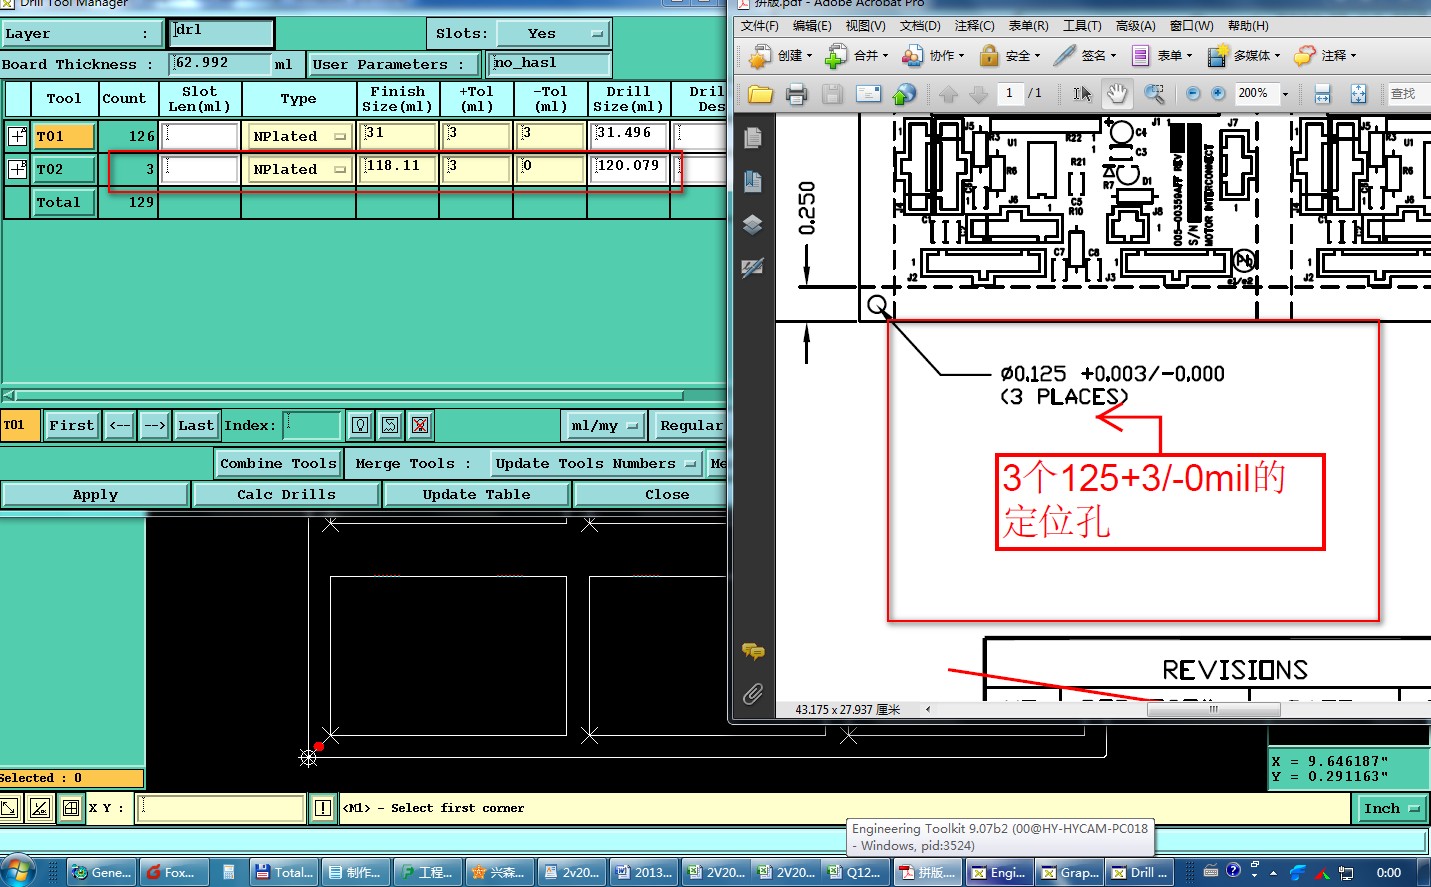Image resolution: width=1431 pixels, height=887 pixels.
Task: Open the 工具(T) menu
Action: click(1082, 26)
